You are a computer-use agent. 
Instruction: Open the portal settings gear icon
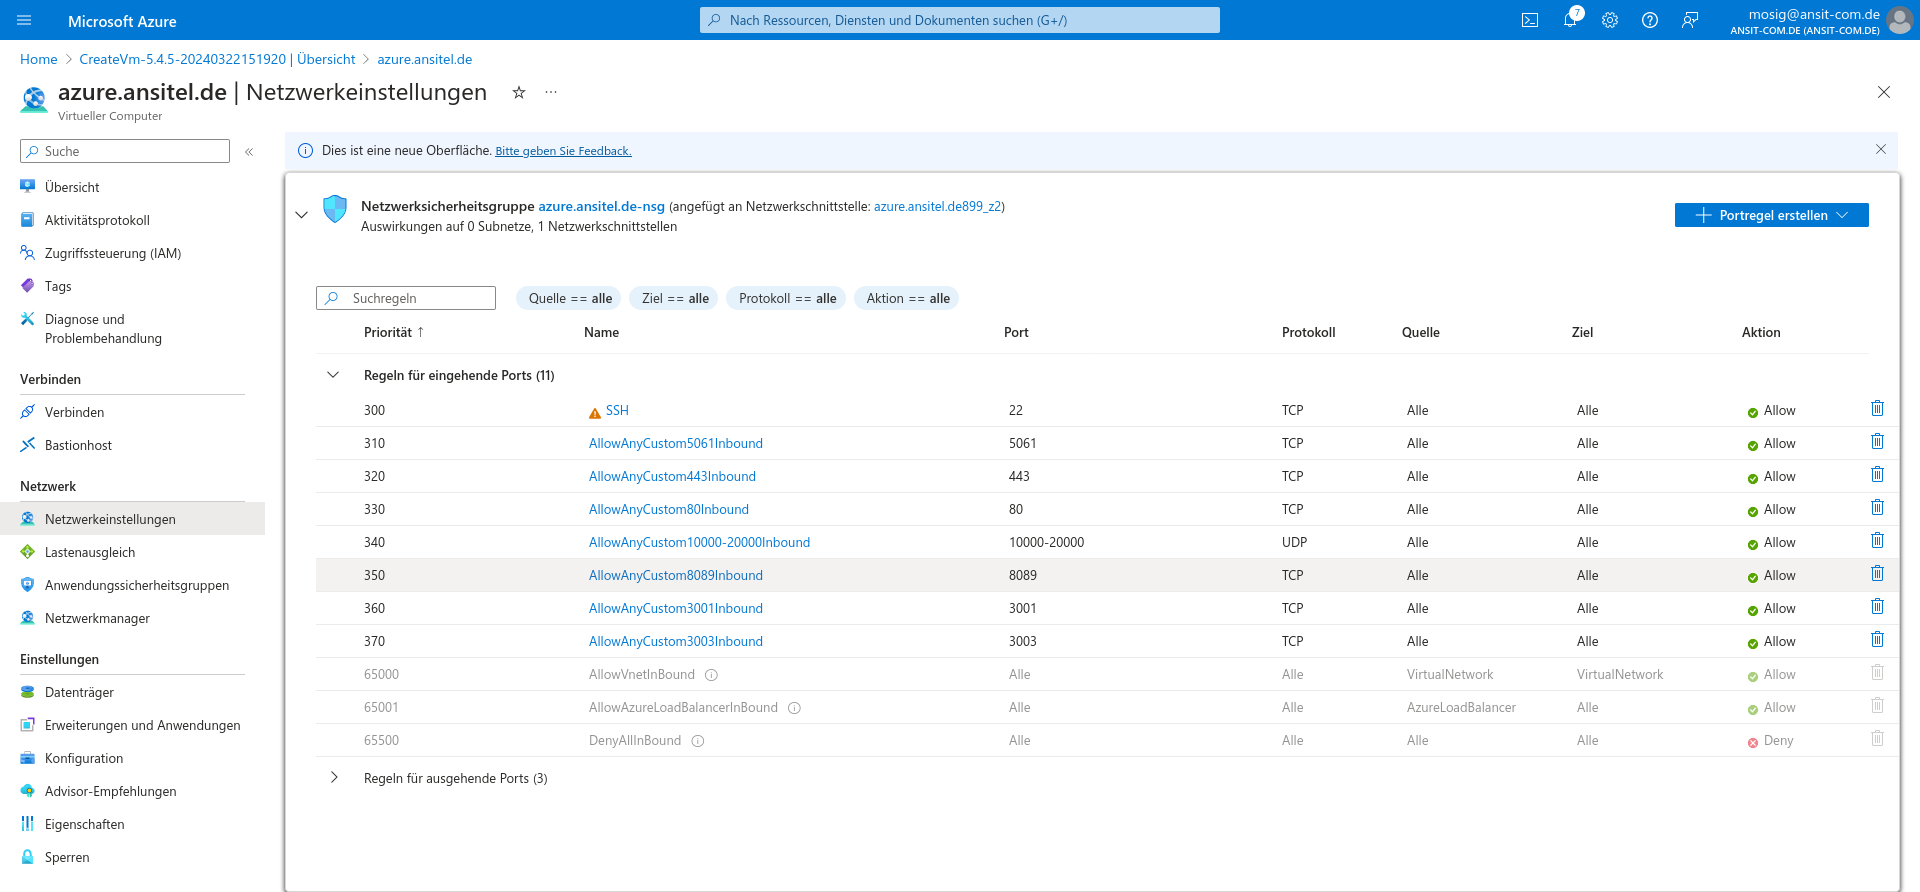[1609, 20]
